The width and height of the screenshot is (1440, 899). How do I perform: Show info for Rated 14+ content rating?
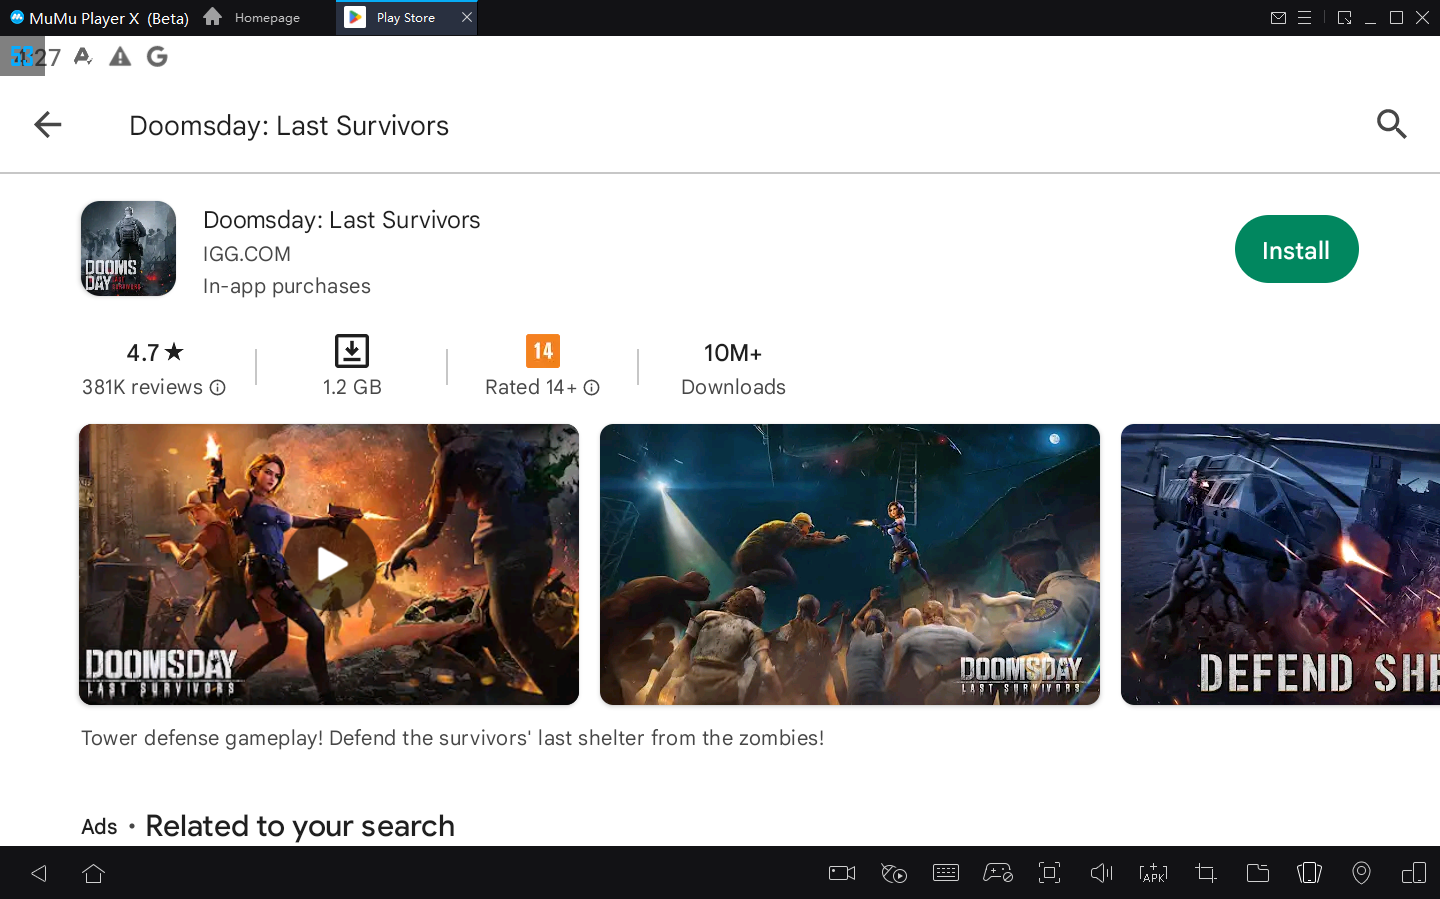click(591, 388)
